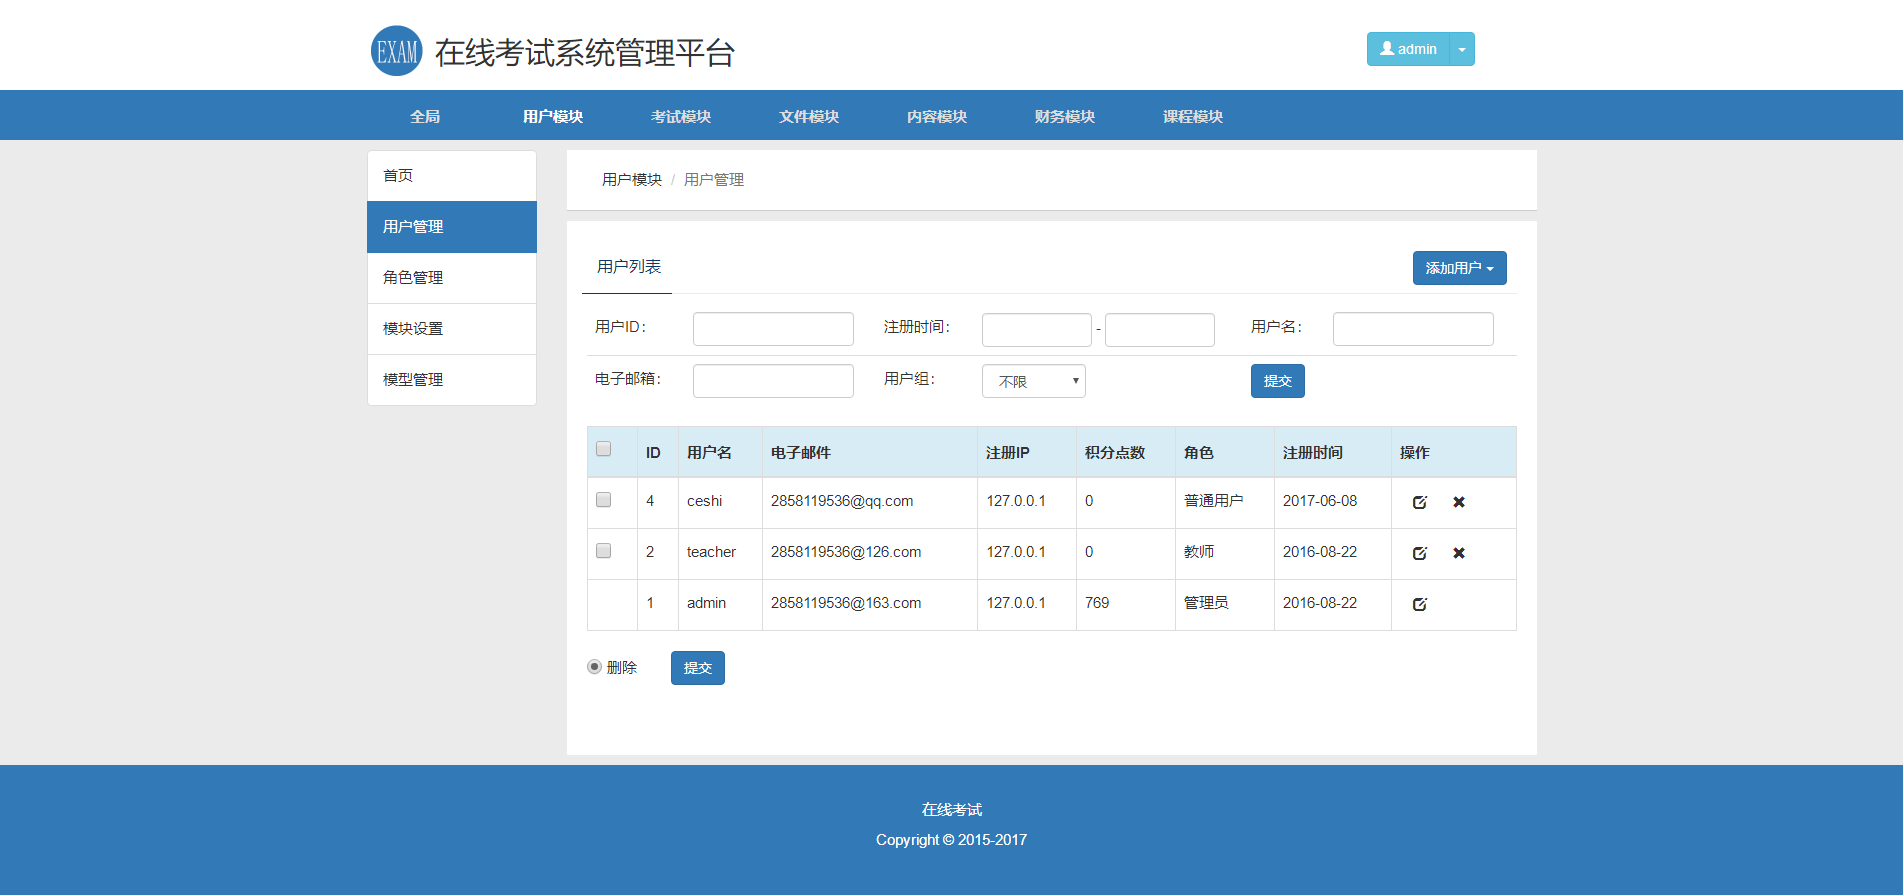
Task: Click the admin user profile button
Action: tap(1408, 49)
